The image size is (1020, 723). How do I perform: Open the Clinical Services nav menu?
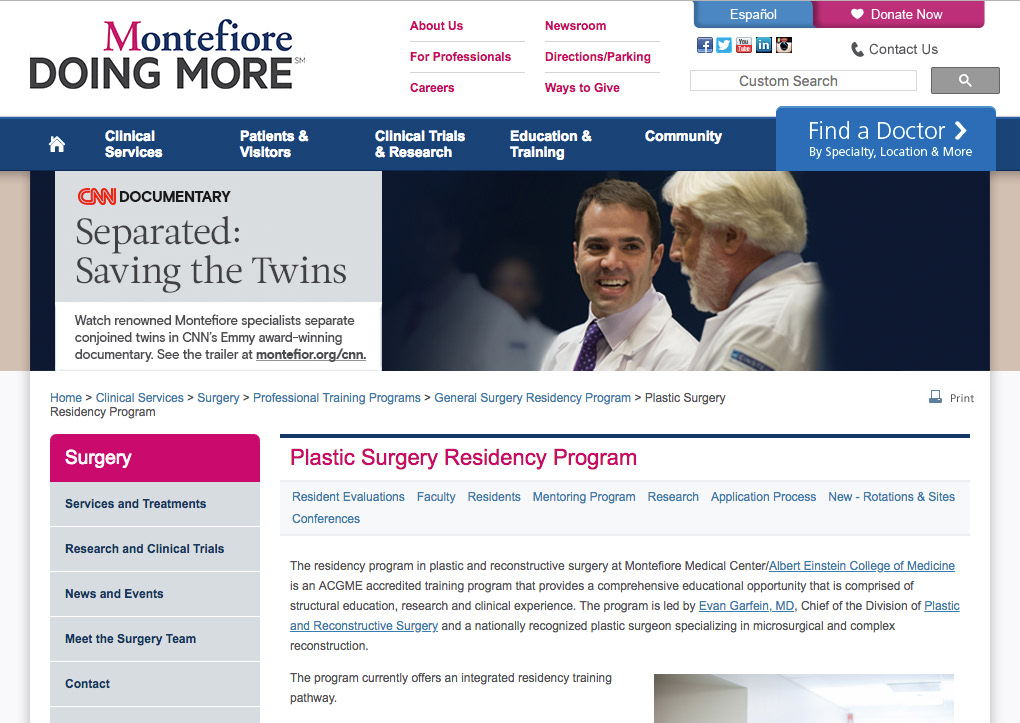[x=133, y=144]
